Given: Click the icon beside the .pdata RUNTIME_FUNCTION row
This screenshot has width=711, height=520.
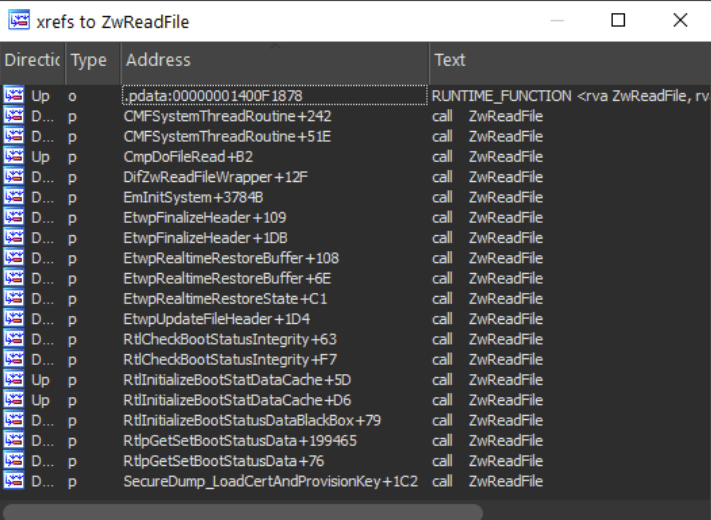Looking at the screenshot, I should pos(14,96).
